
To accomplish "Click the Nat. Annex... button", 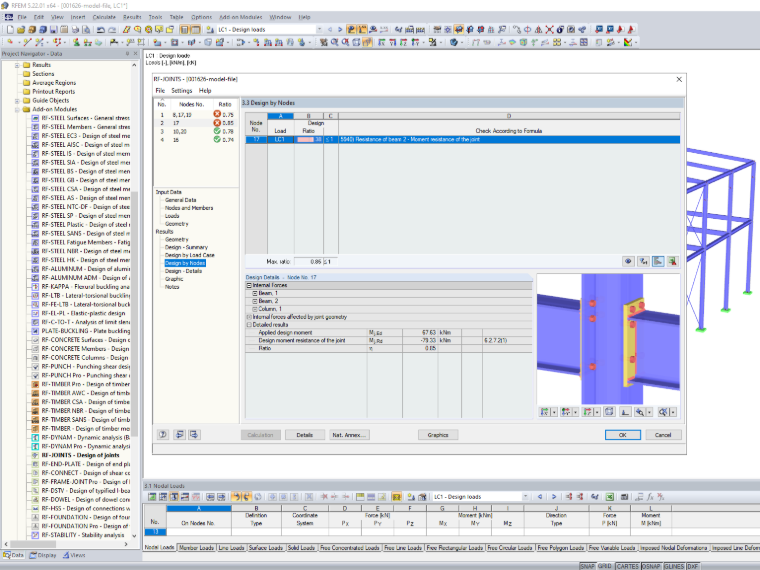I will (x=349, y=435).
